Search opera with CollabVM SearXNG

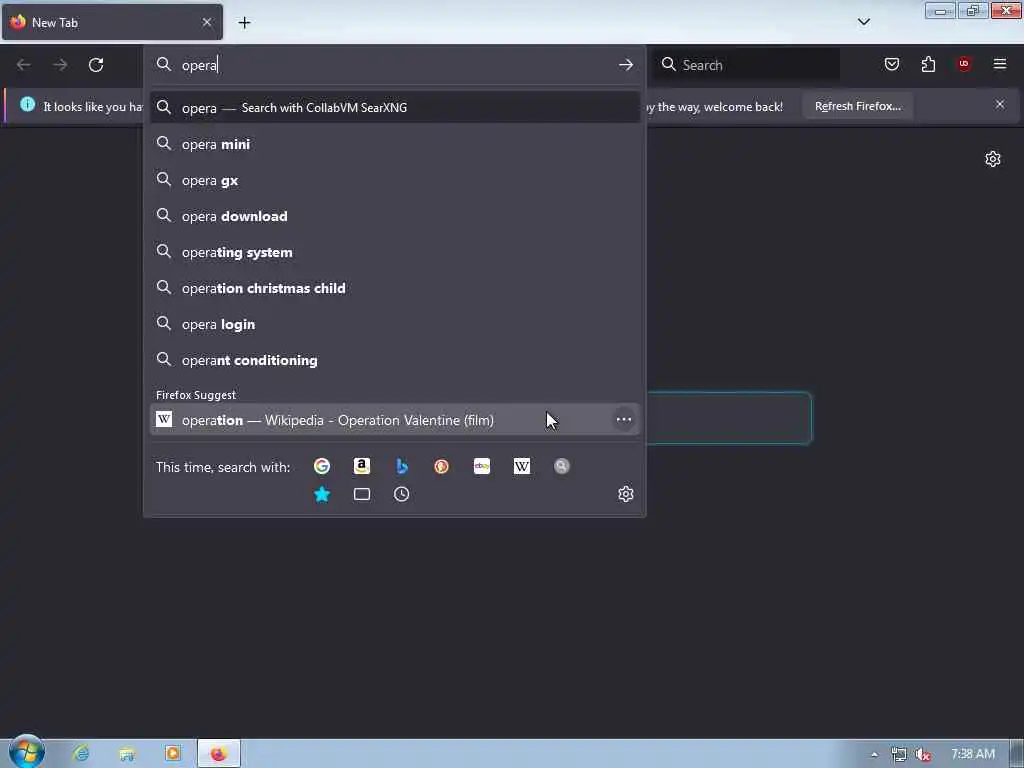tap(394, 107)
